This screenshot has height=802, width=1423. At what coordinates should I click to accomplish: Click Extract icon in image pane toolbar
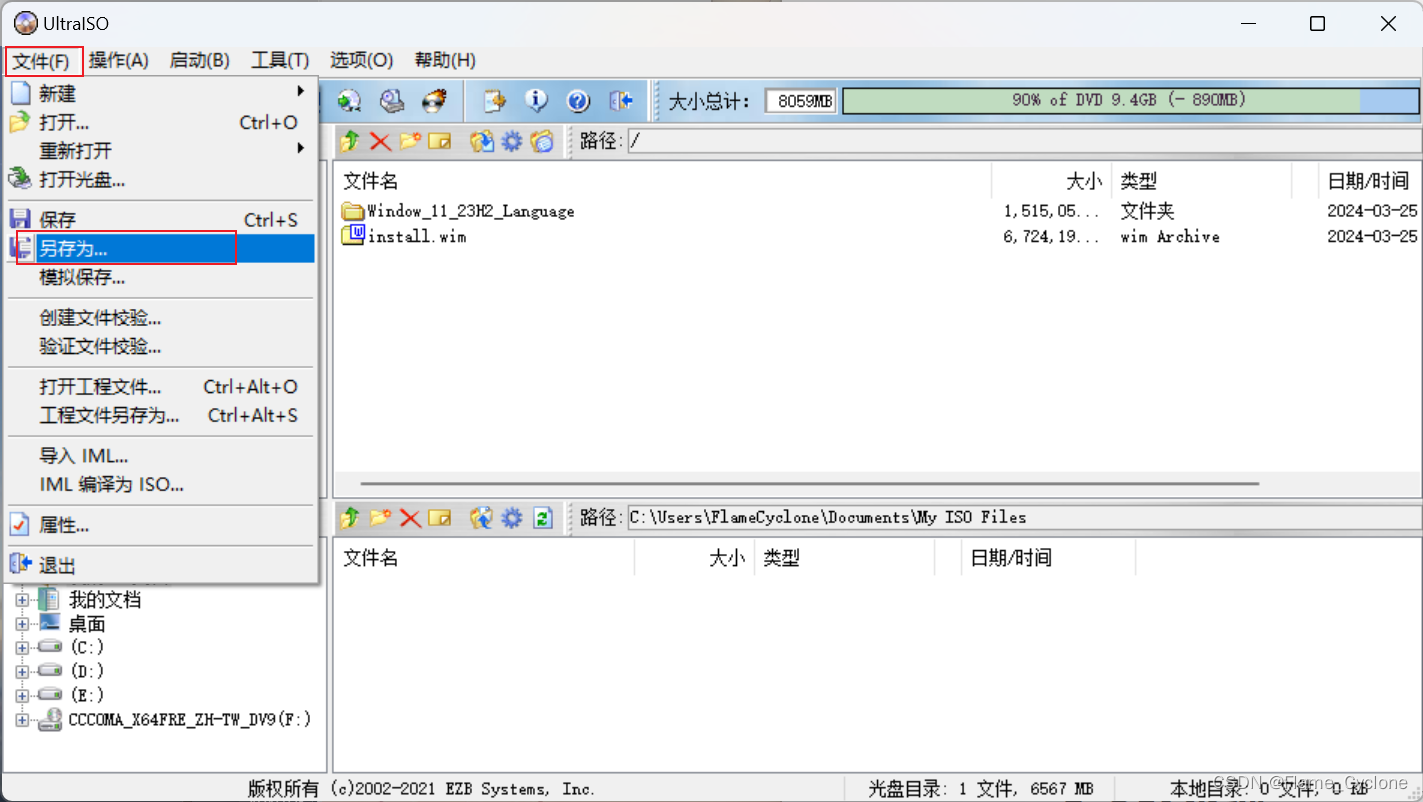coord(482,141)
